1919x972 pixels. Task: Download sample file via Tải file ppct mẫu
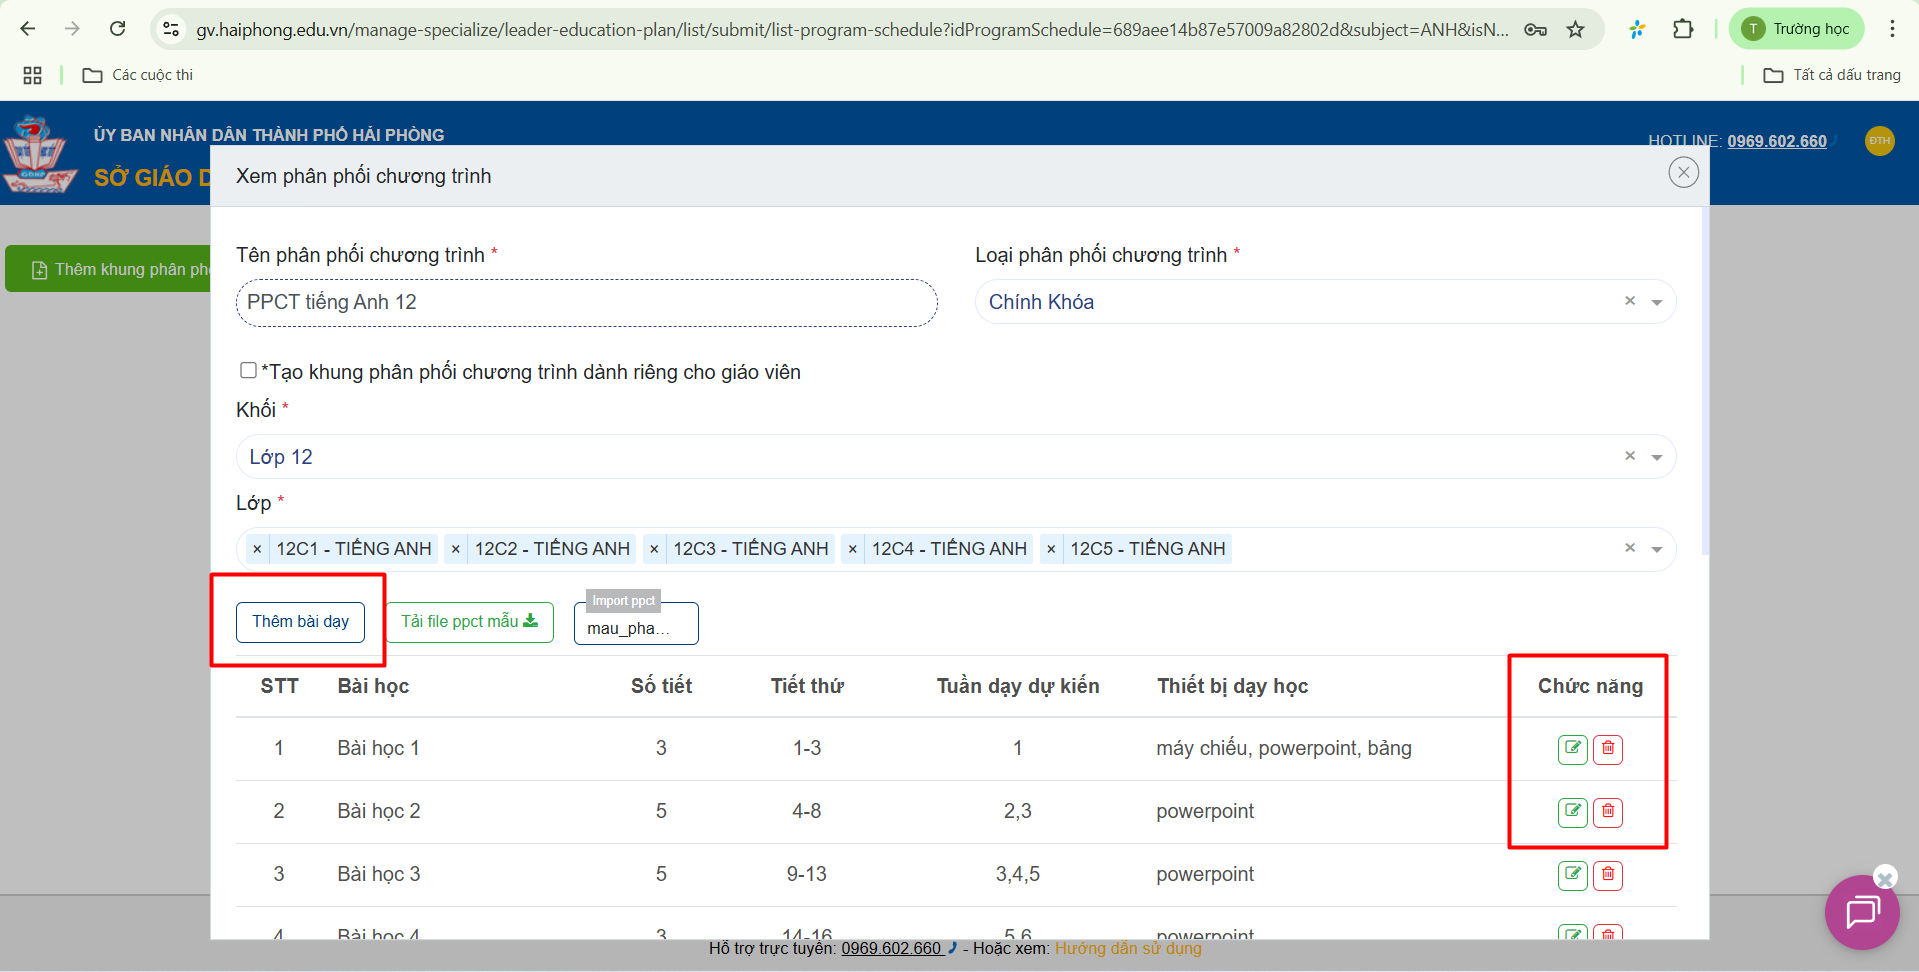coord(469,622)
